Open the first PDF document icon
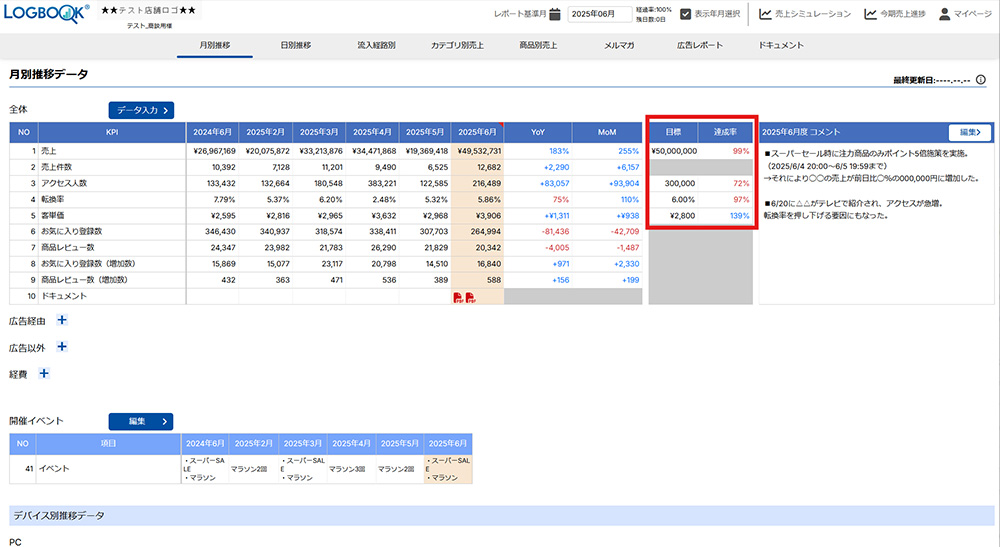1000x547 pixels. click(457, 297)
